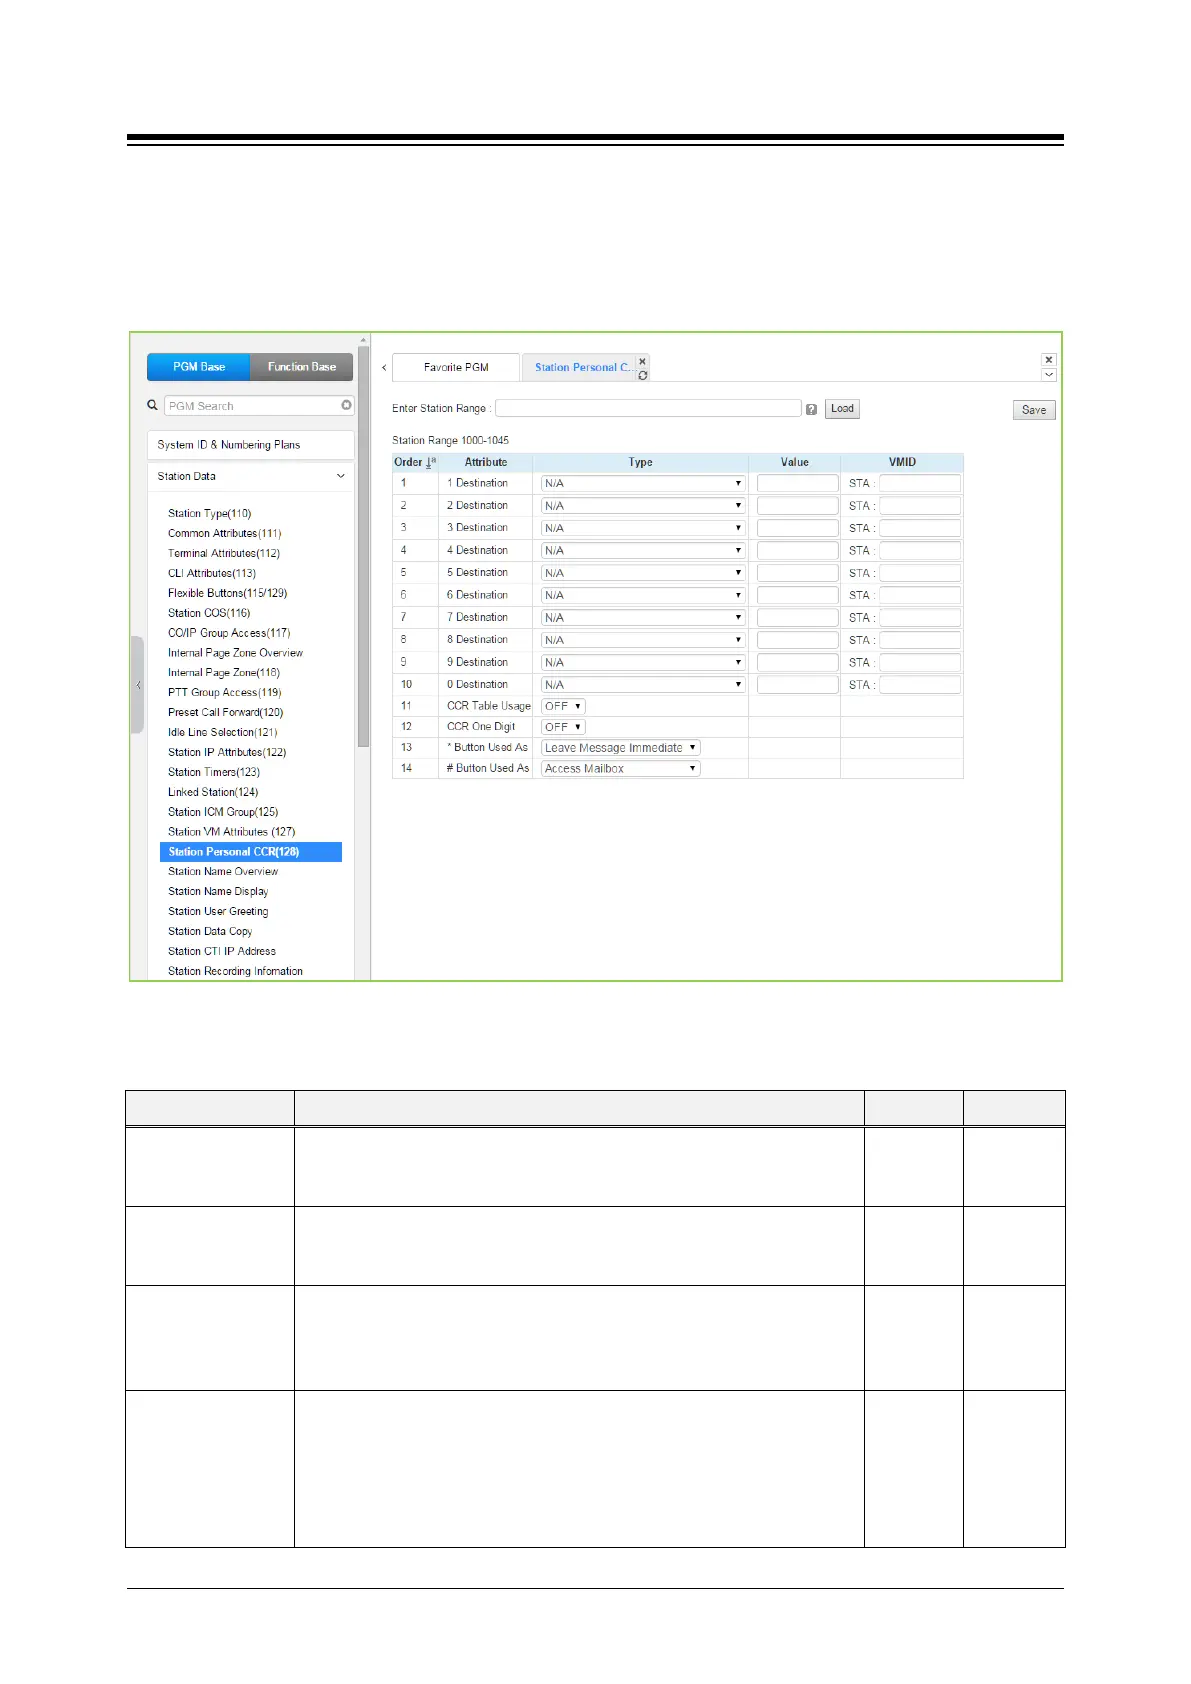Click the Save button

(x=1034, y=410)
